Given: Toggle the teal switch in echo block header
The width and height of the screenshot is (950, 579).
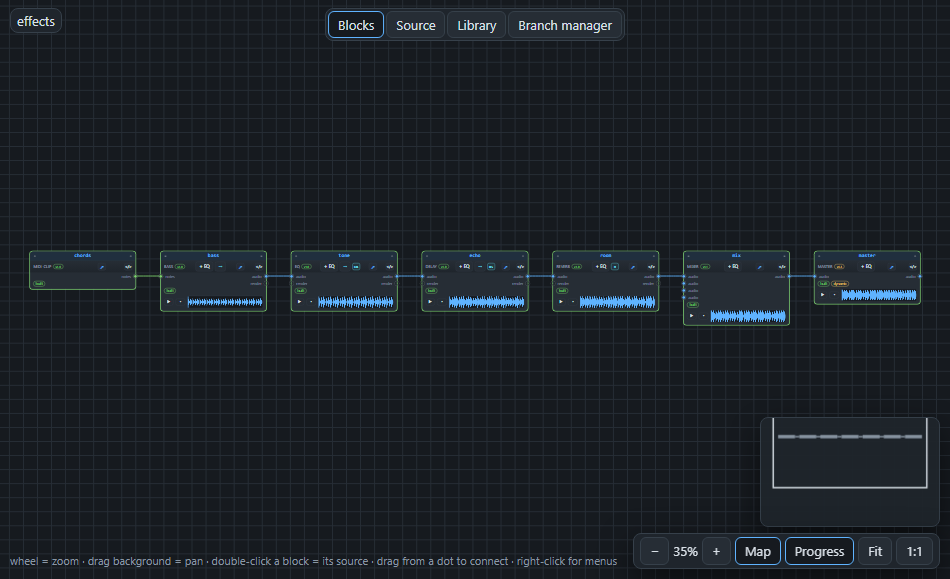Looking at the screenshot, I should (x=491, y=266).
